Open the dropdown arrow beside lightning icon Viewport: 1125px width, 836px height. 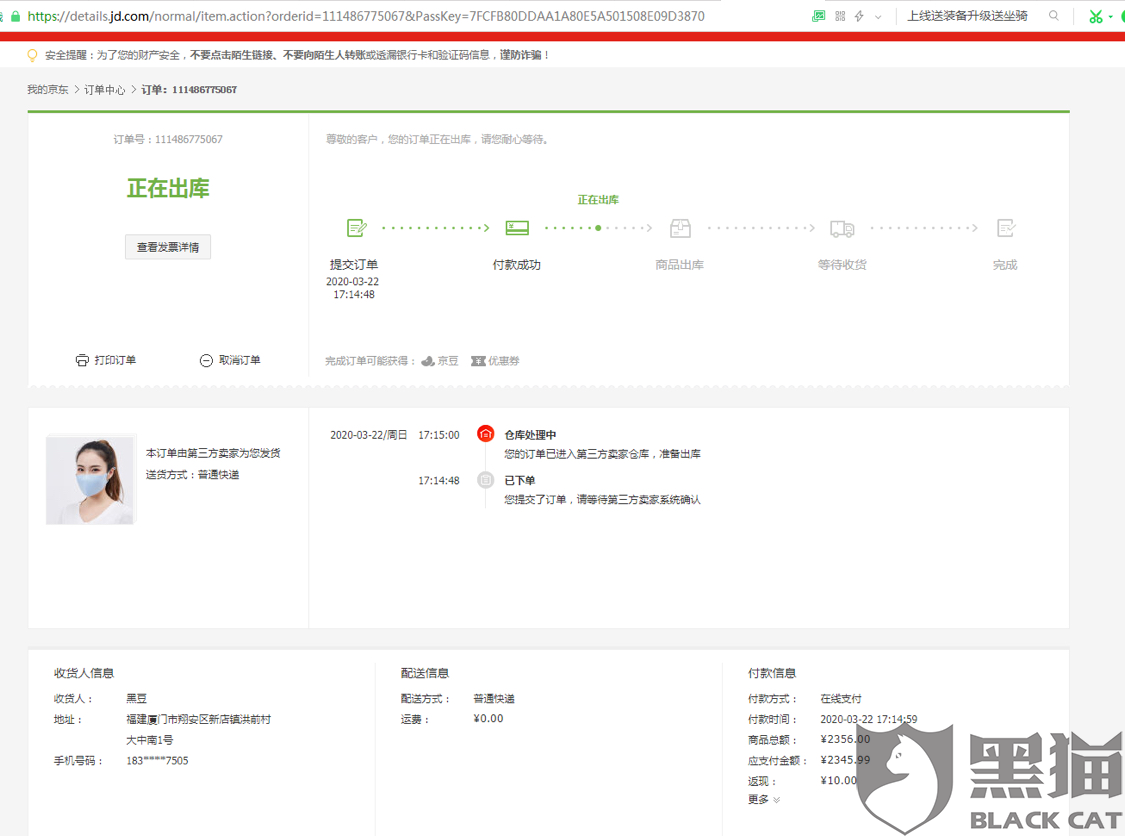pyautogui.click(x=877, y=17)
